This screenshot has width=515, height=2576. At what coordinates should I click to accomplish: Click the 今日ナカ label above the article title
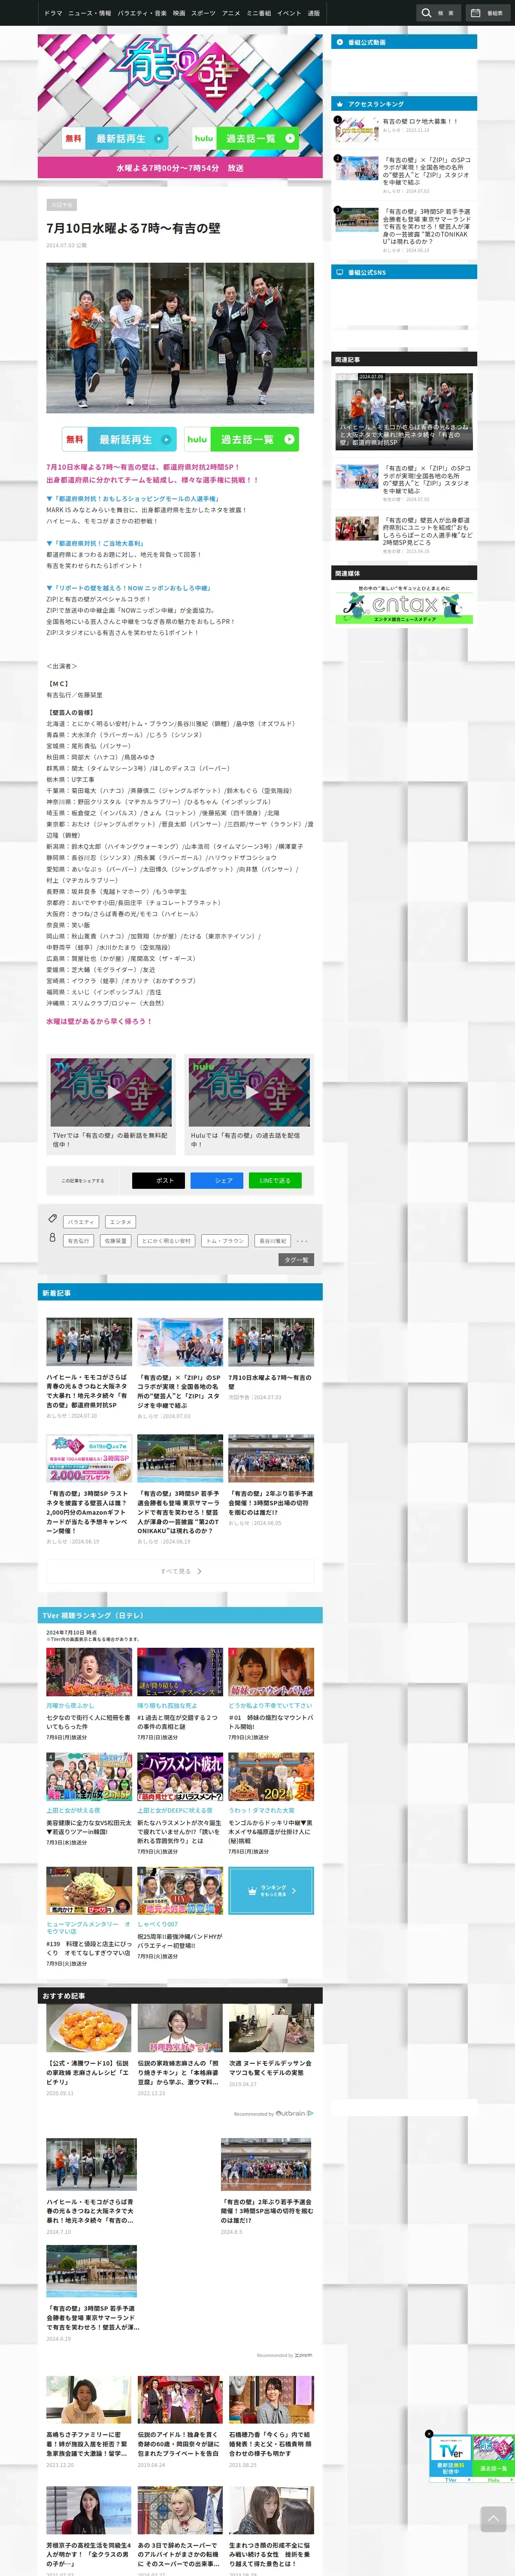coord(61,204)
